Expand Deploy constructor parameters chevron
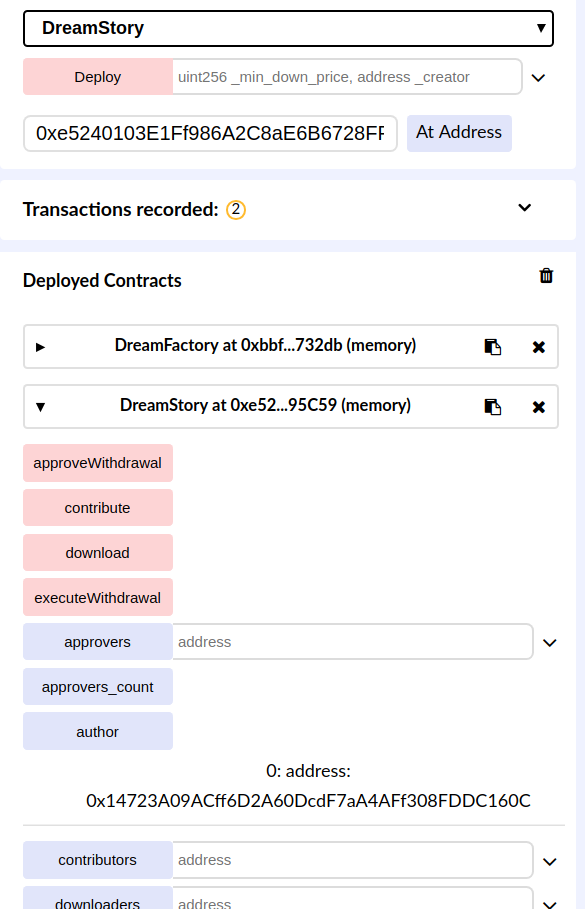Screen dimensions: 585x909 coord(538,78)
